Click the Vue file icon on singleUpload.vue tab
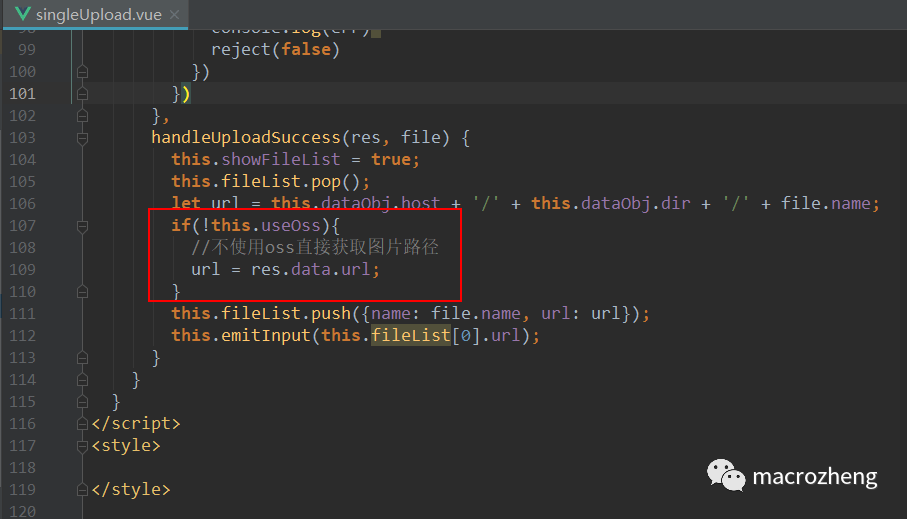 point(23,14)
